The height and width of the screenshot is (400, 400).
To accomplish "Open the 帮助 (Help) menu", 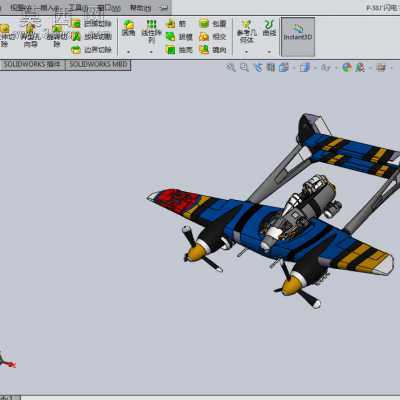I will (140, 8).
